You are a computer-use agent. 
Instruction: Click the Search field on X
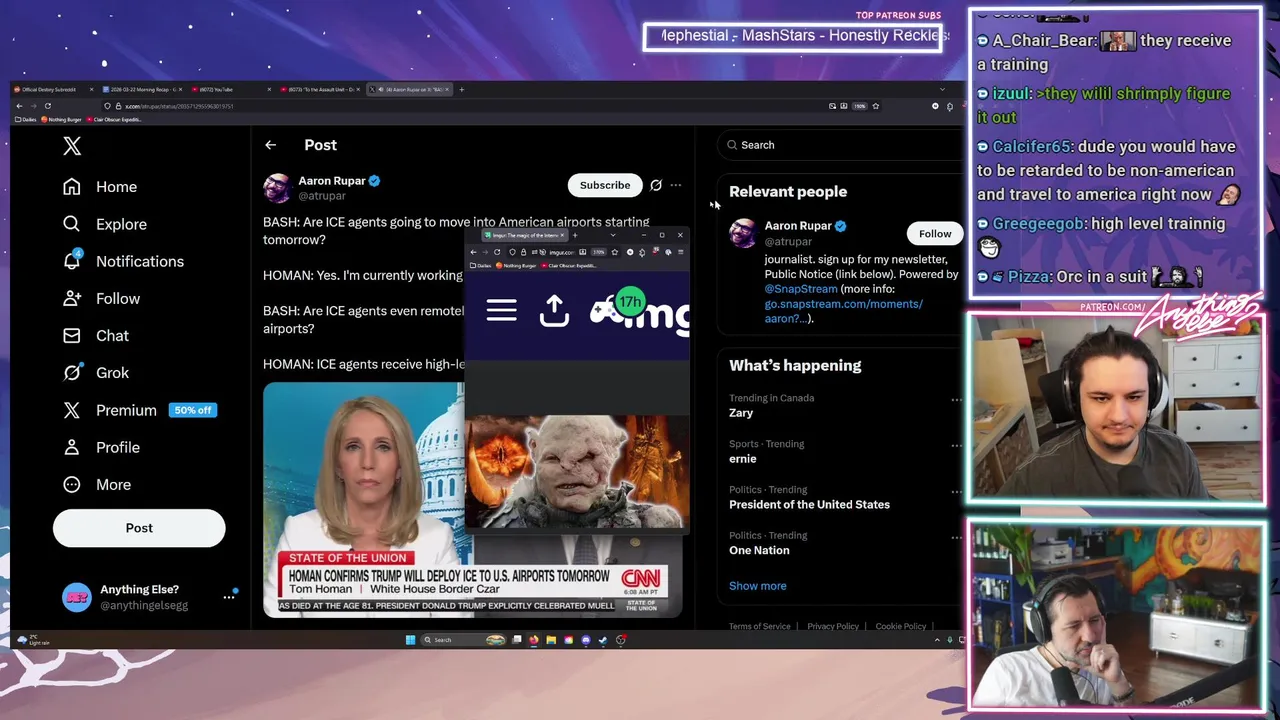tap(838, 145)
